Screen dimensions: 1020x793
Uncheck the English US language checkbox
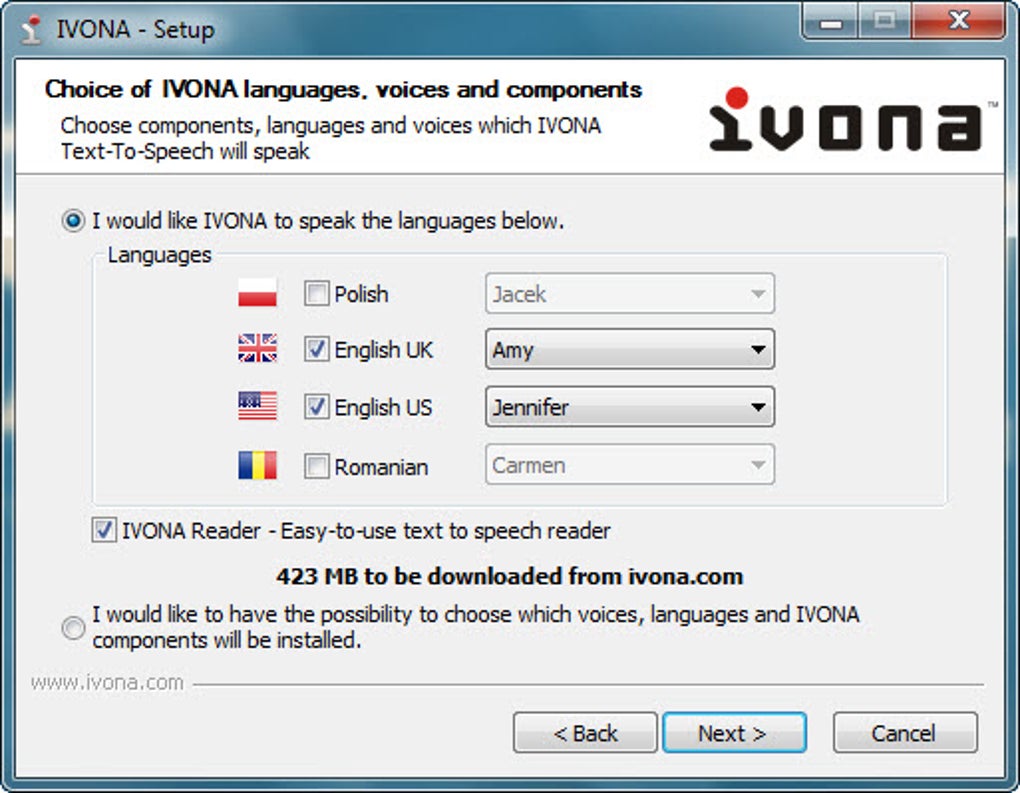pos(316,407)
